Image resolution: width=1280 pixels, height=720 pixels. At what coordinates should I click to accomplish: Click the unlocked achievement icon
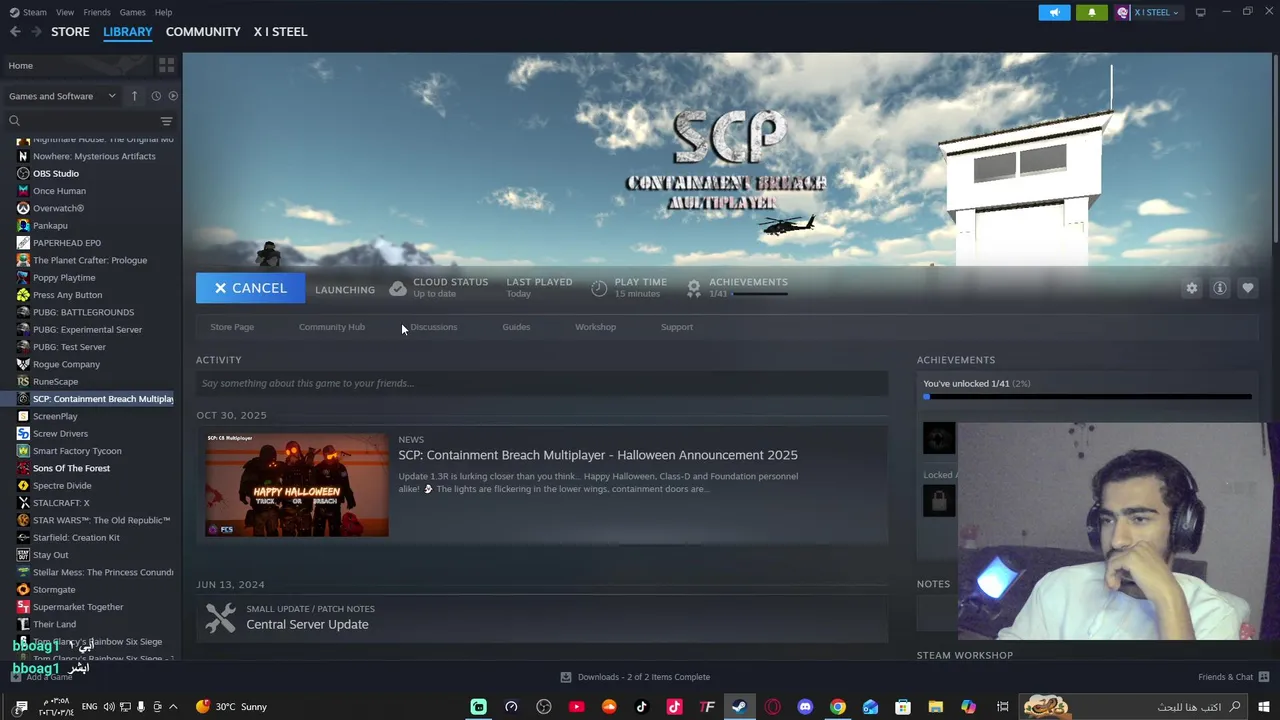point(939,438)
